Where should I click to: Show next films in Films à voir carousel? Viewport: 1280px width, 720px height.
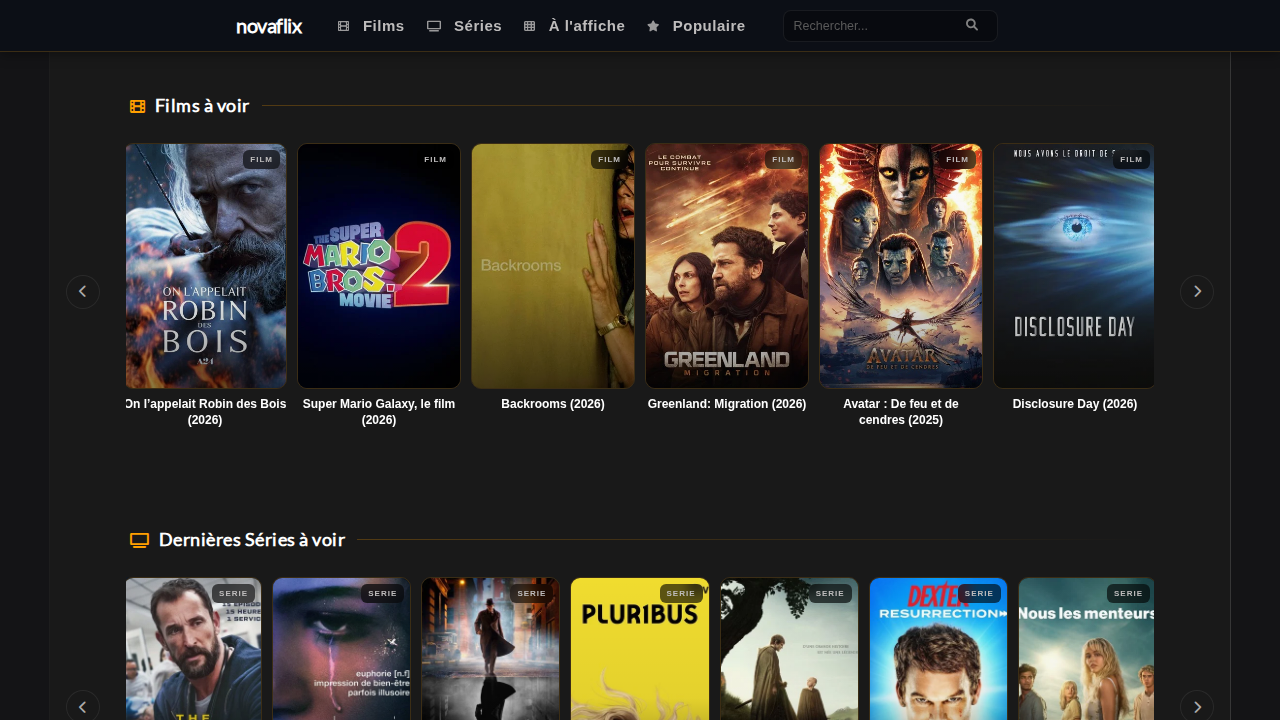pyautogui.click(x=1197, y=292)
